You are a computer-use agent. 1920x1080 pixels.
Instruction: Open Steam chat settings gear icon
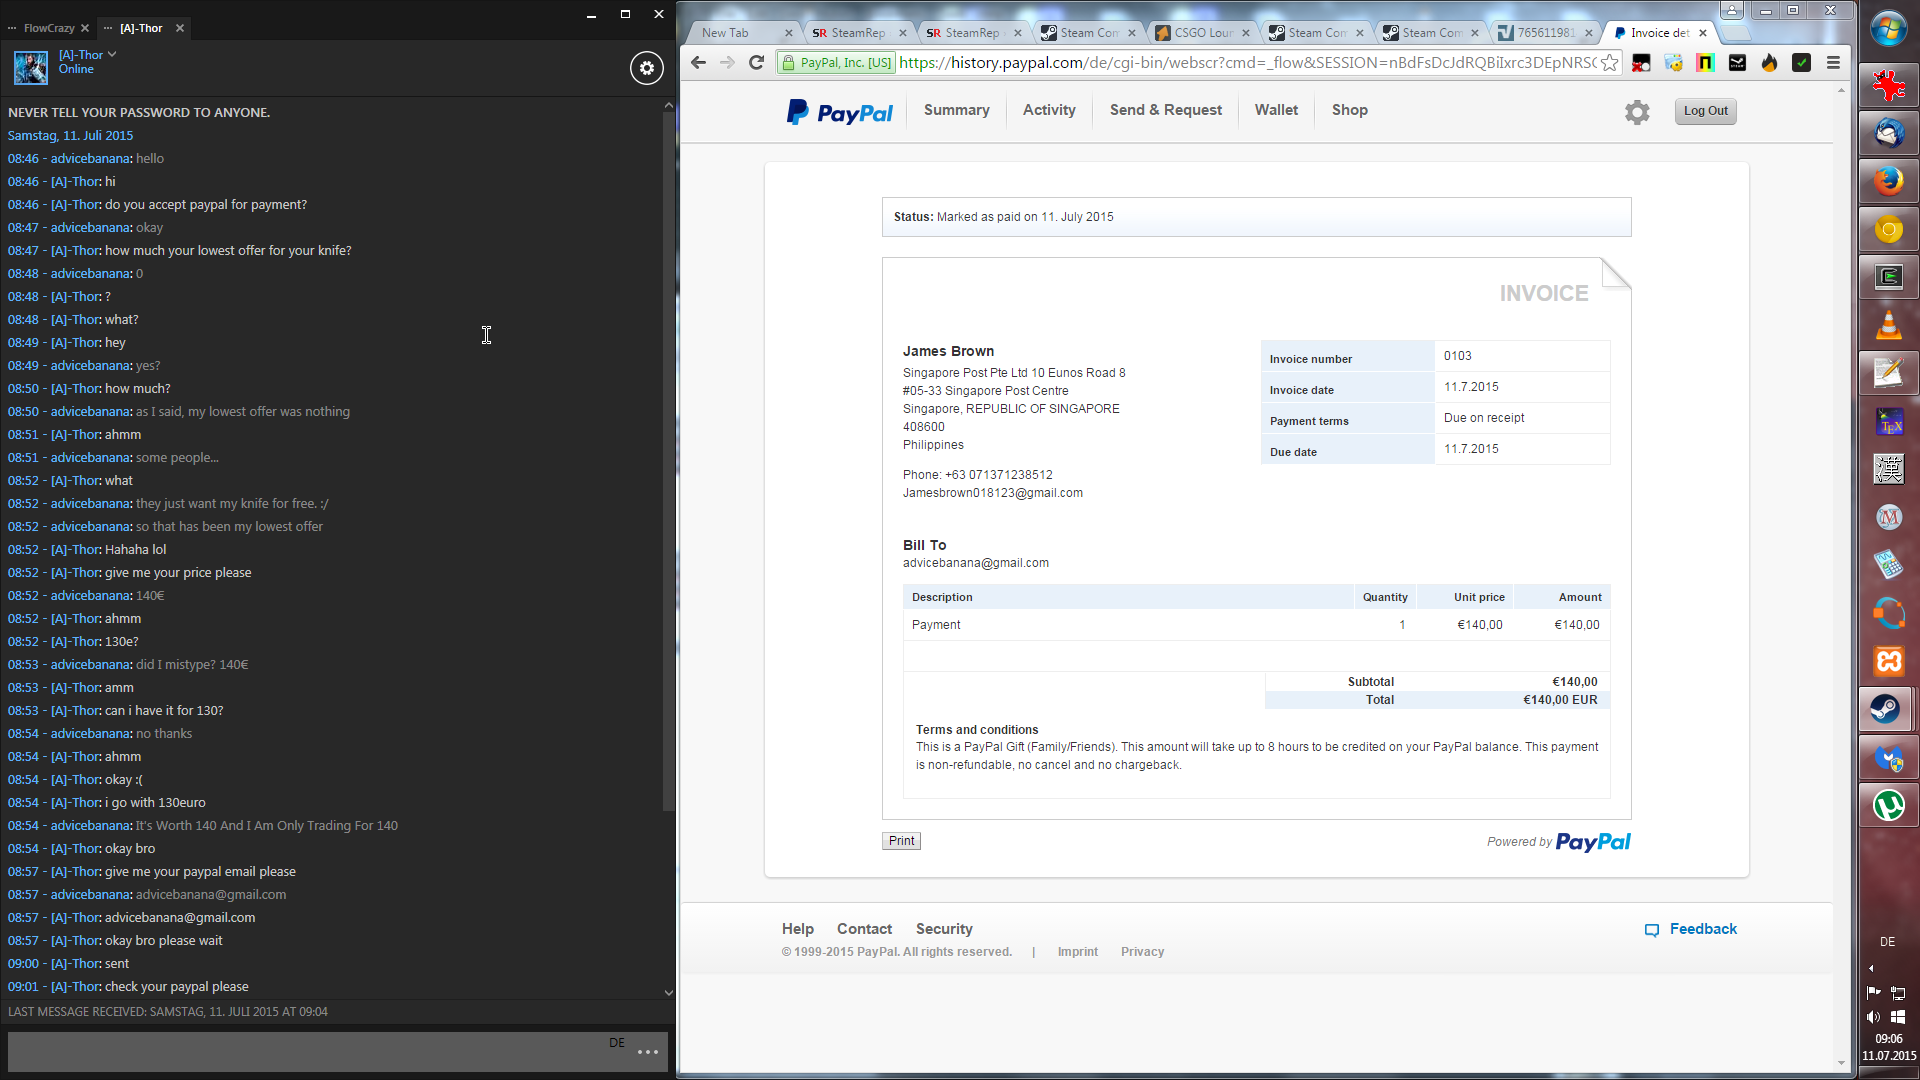click(x=647, y=68)
